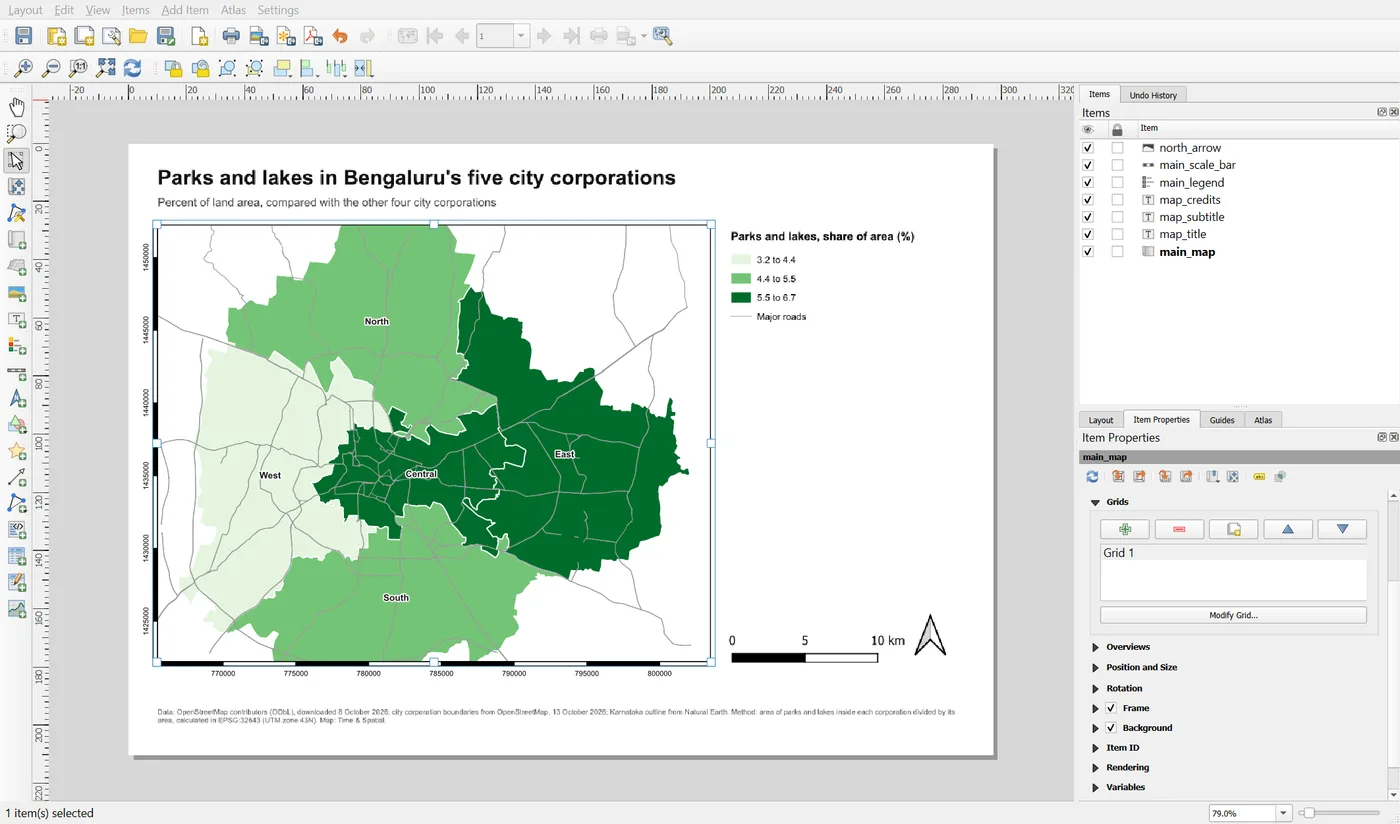Click the Print layout icon
The width and height of the screenshot is (1400, 824).
coord(231,37)
